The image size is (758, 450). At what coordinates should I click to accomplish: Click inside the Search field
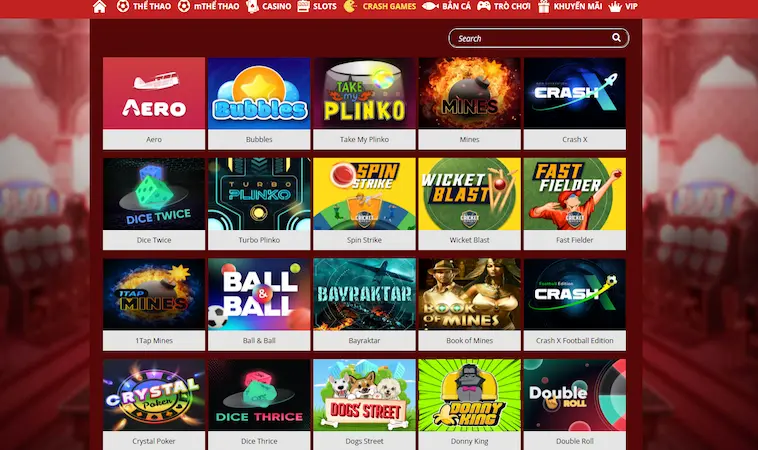point(539,38)
